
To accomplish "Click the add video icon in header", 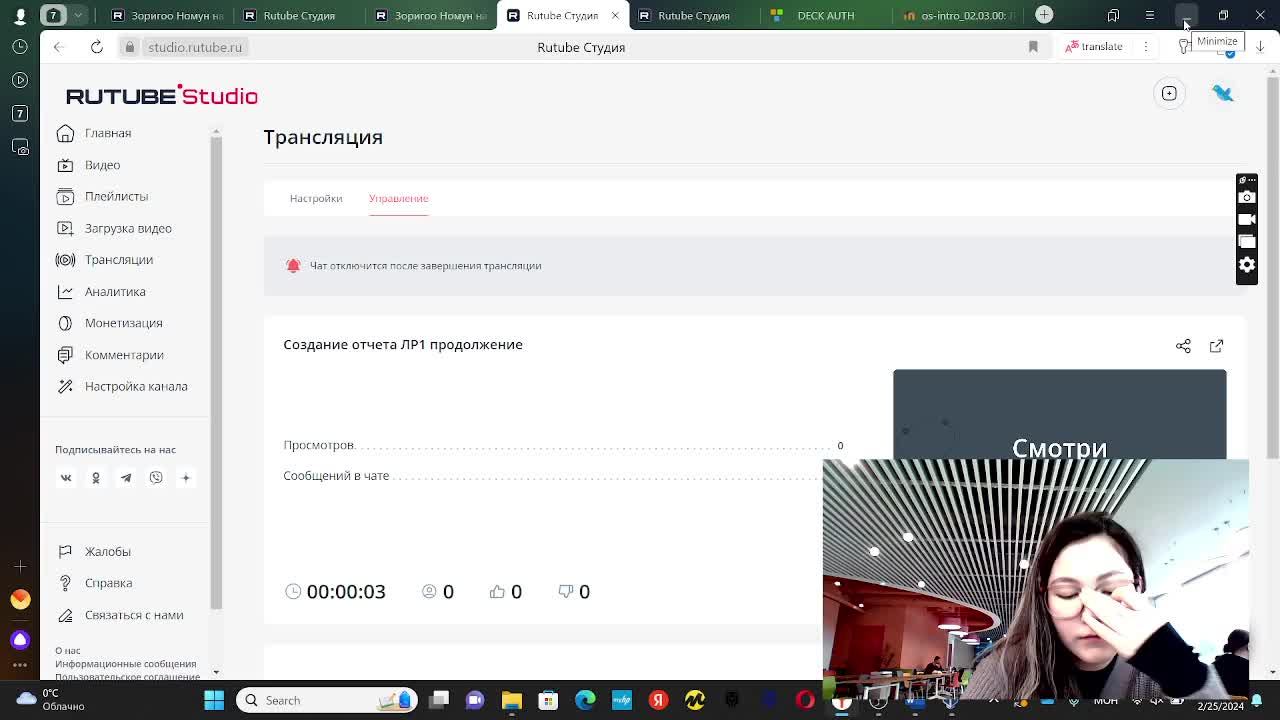I will [1169, 93].
